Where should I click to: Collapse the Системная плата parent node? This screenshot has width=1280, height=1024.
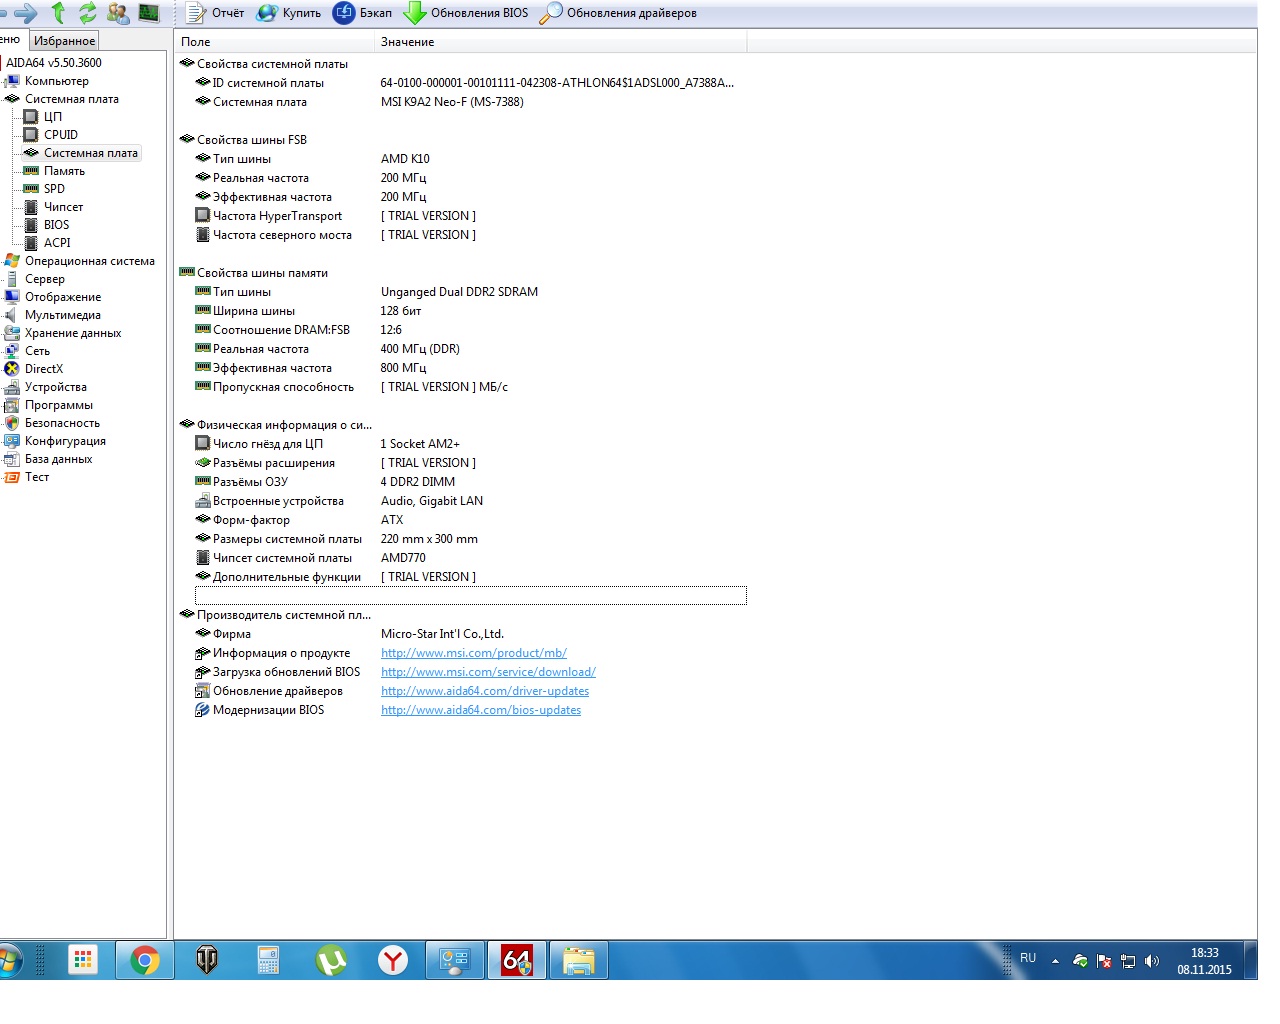click(x=71, y=99)
